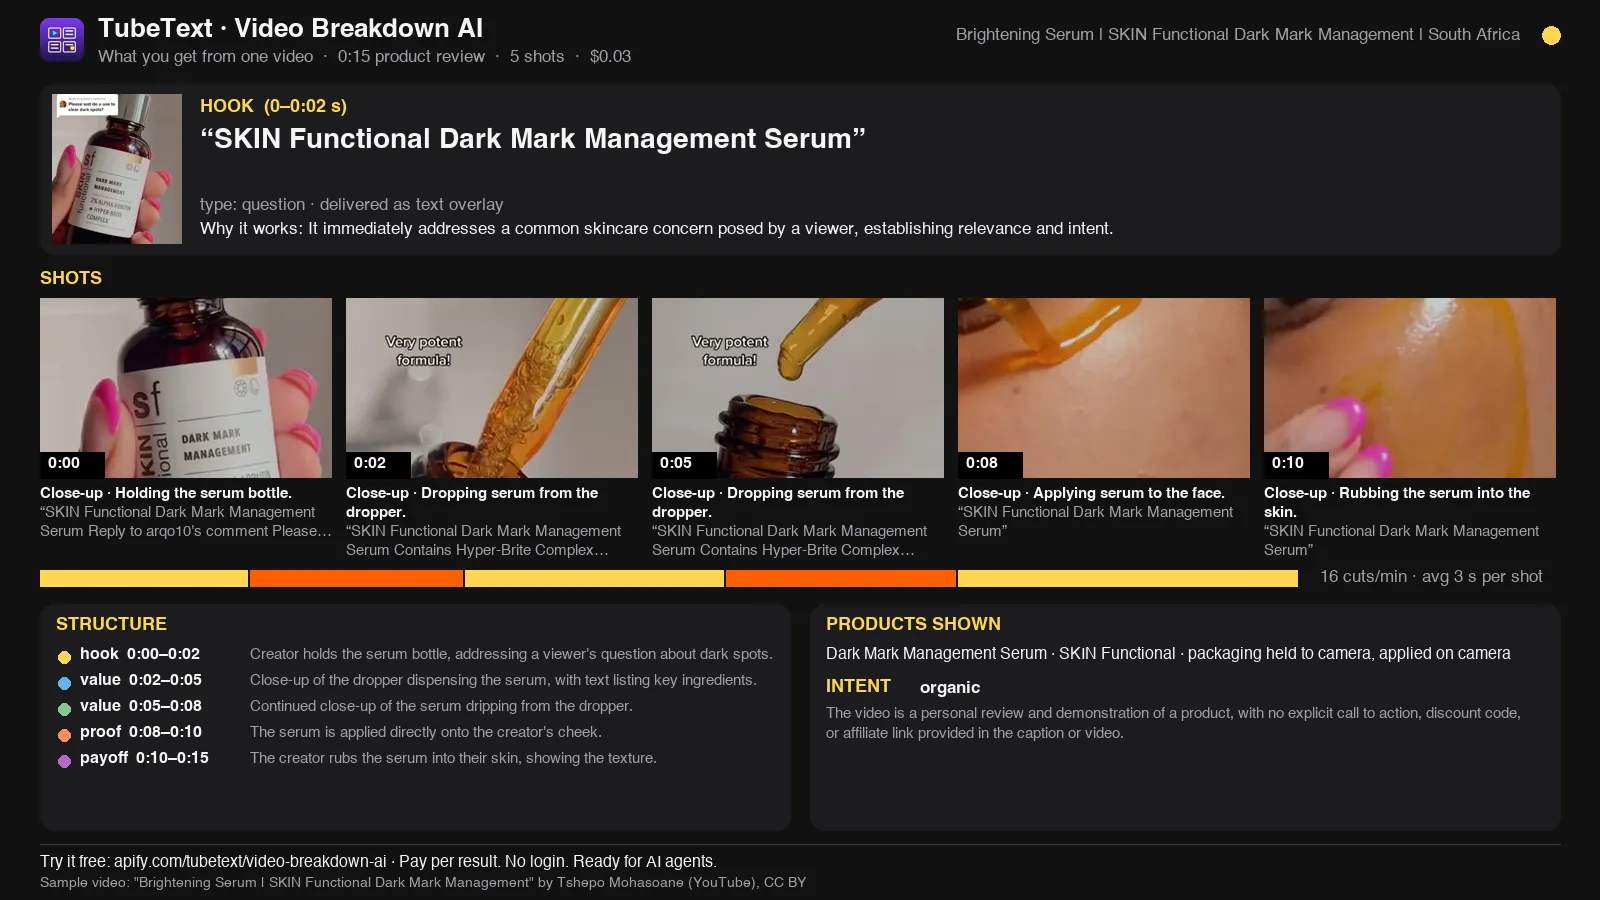The height and width of the screenshot is (900, 1600).
Task: Click the yellow status dot near the video title
Action: click(1551, 35)
